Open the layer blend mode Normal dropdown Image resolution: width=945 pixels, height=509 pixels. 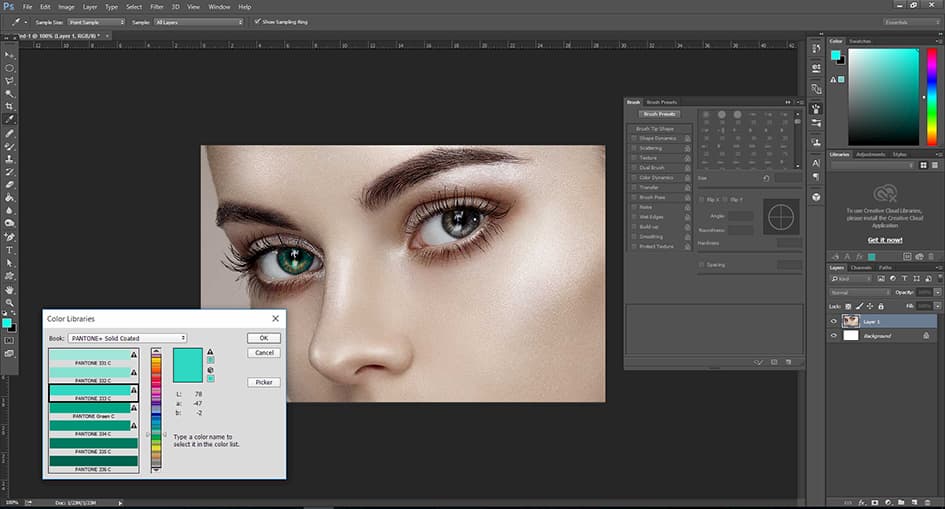(x=858, y=292)
